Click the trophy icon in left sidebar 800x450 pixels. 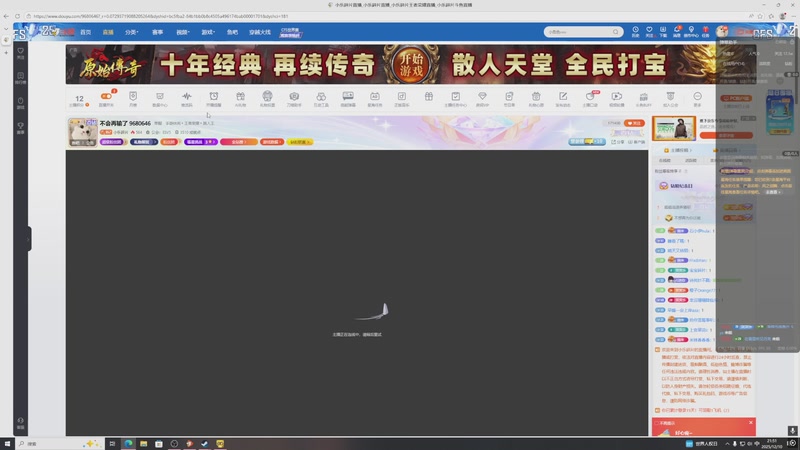click(20, 128)
